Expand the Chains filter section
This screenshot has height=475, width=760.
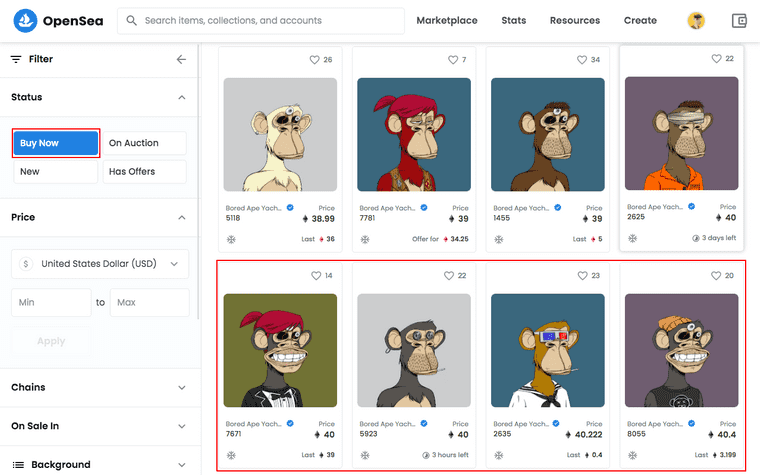99,387
